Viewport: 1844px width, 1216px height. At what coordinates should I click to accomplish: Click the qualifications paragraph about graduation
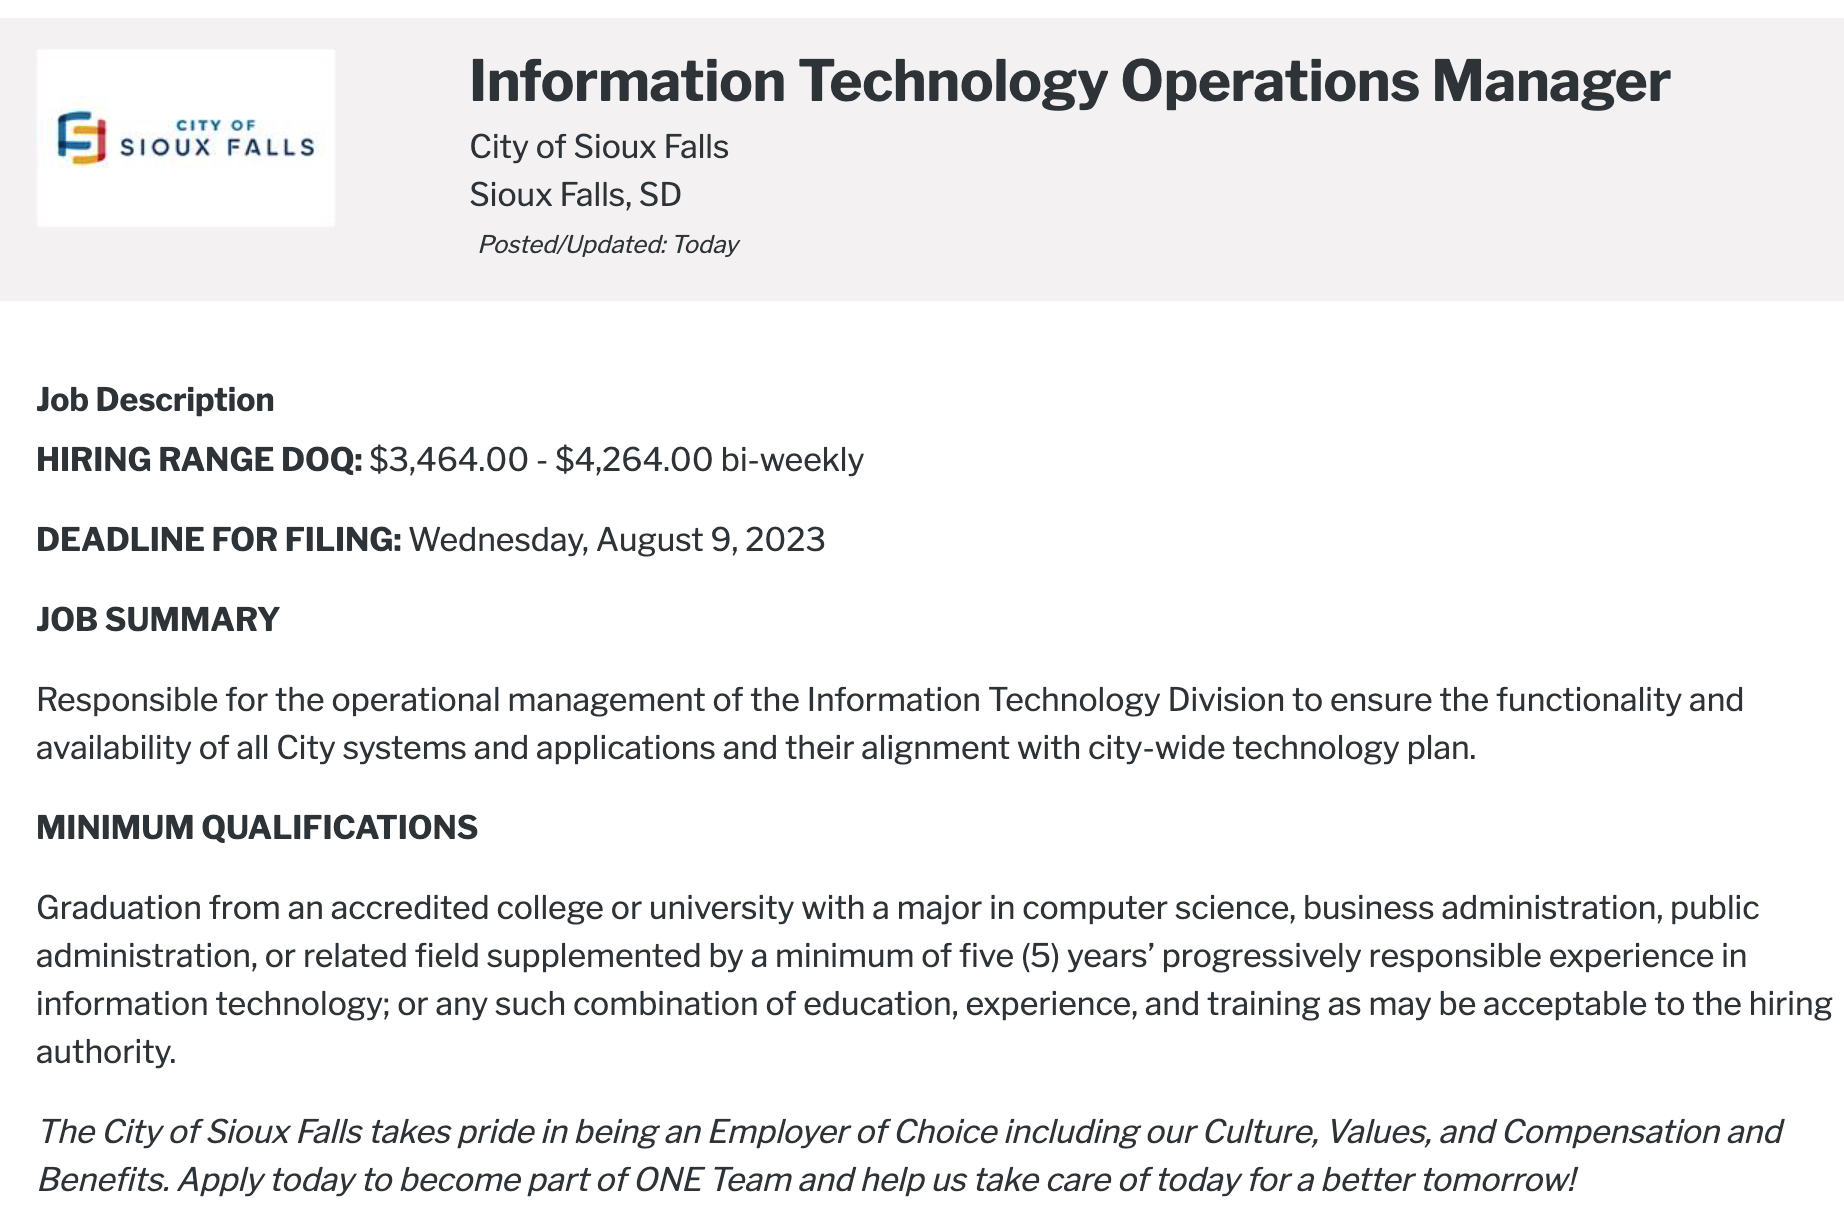tap(934, 980)
